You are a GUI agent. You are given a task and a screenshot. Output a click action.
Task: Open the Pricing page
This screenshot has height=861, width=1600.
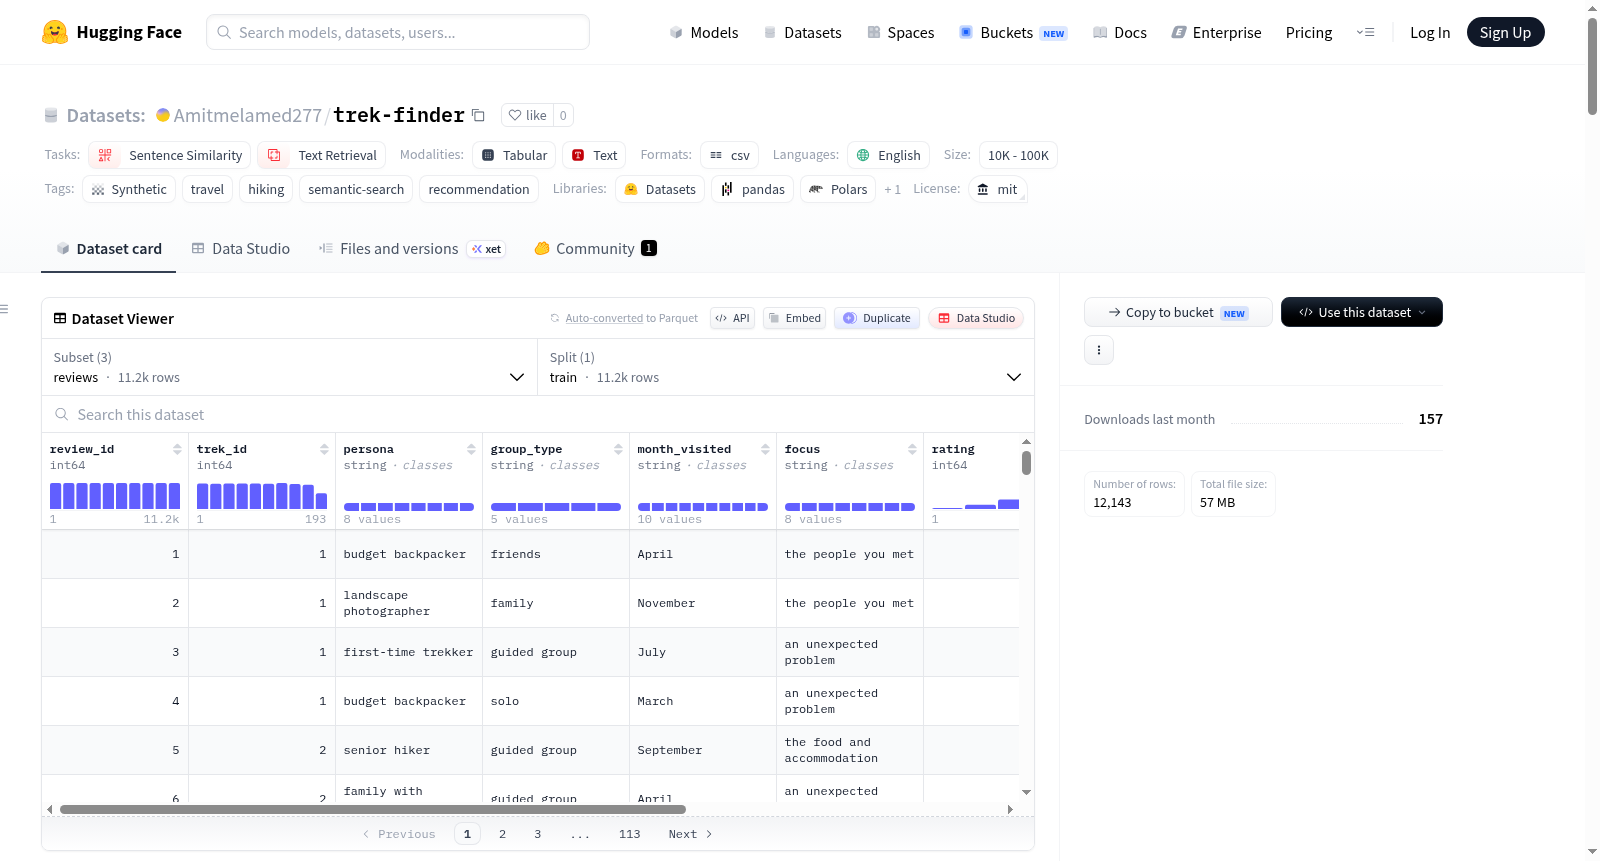1309,33
